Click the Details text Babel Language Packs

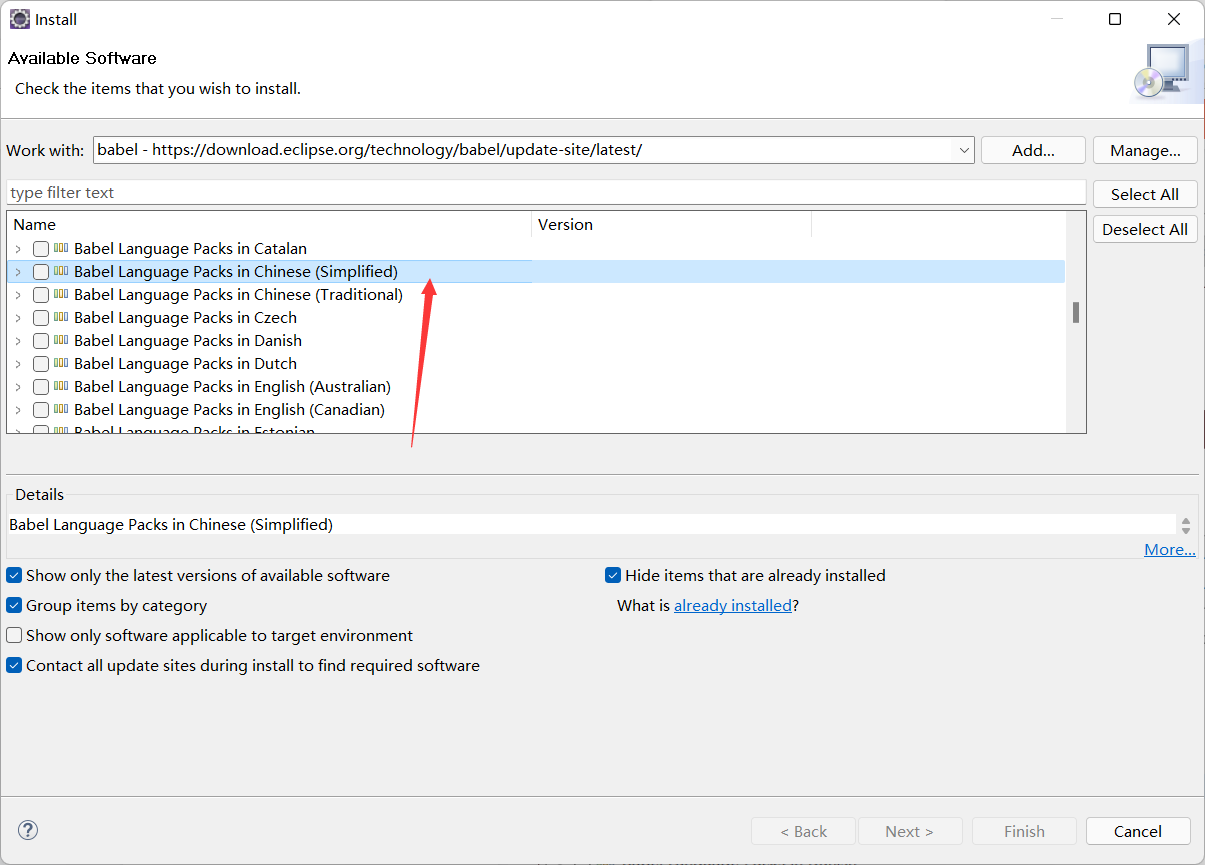coord(170,524)
